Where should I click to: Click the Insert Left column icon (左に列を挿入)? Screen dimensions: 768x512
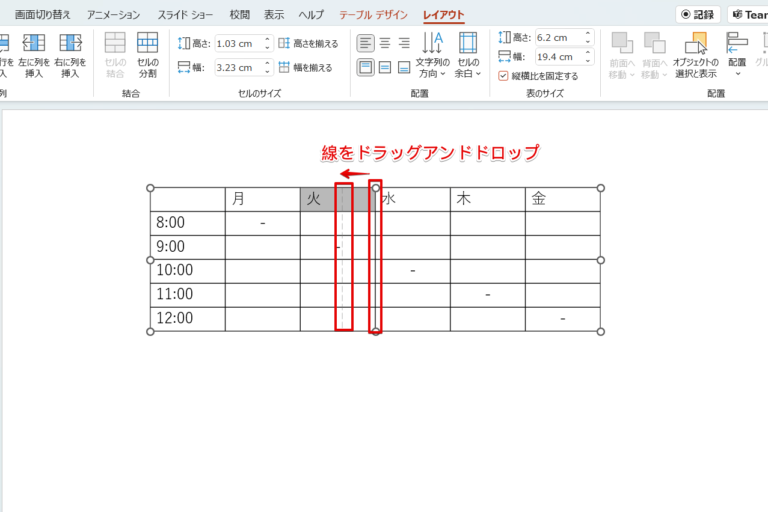tap(34, 43)
